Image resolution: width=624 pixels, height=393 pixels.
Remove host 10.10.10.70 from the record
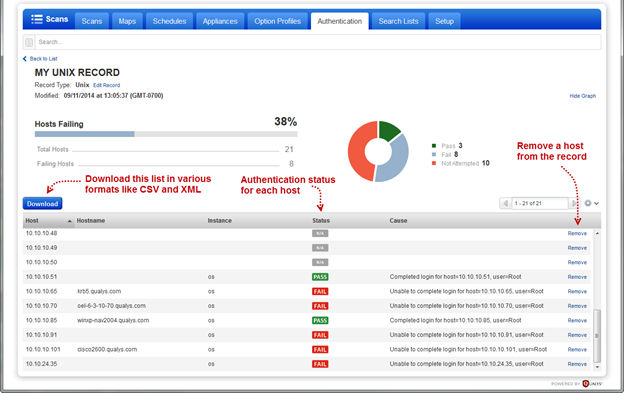(x=577, y=306)
